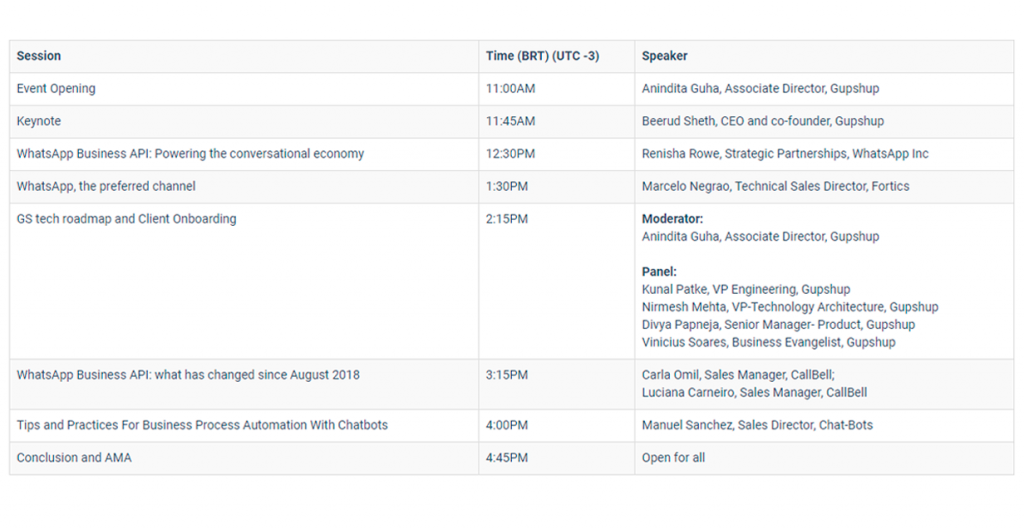The height and width of the screenshot is (529, 1024).
Task: Click the Time (BRT) (UTC -3) header
Action: (542, 56)
